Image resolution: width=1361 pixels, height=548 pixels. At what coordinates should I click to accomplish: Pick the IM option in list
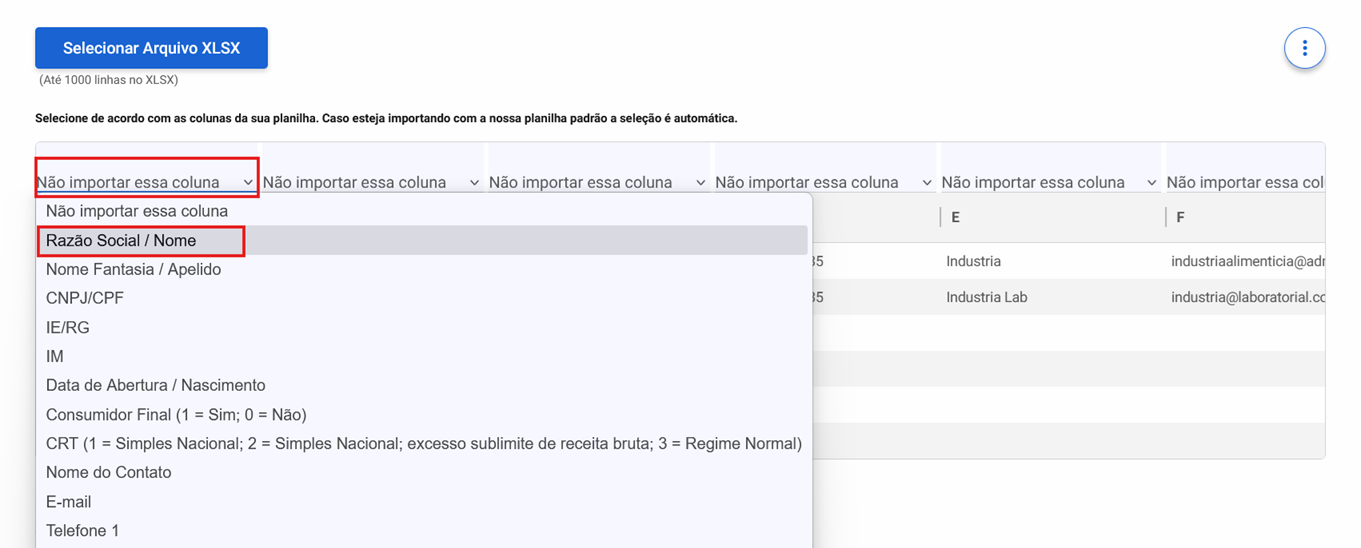click(x=424, y=356)
